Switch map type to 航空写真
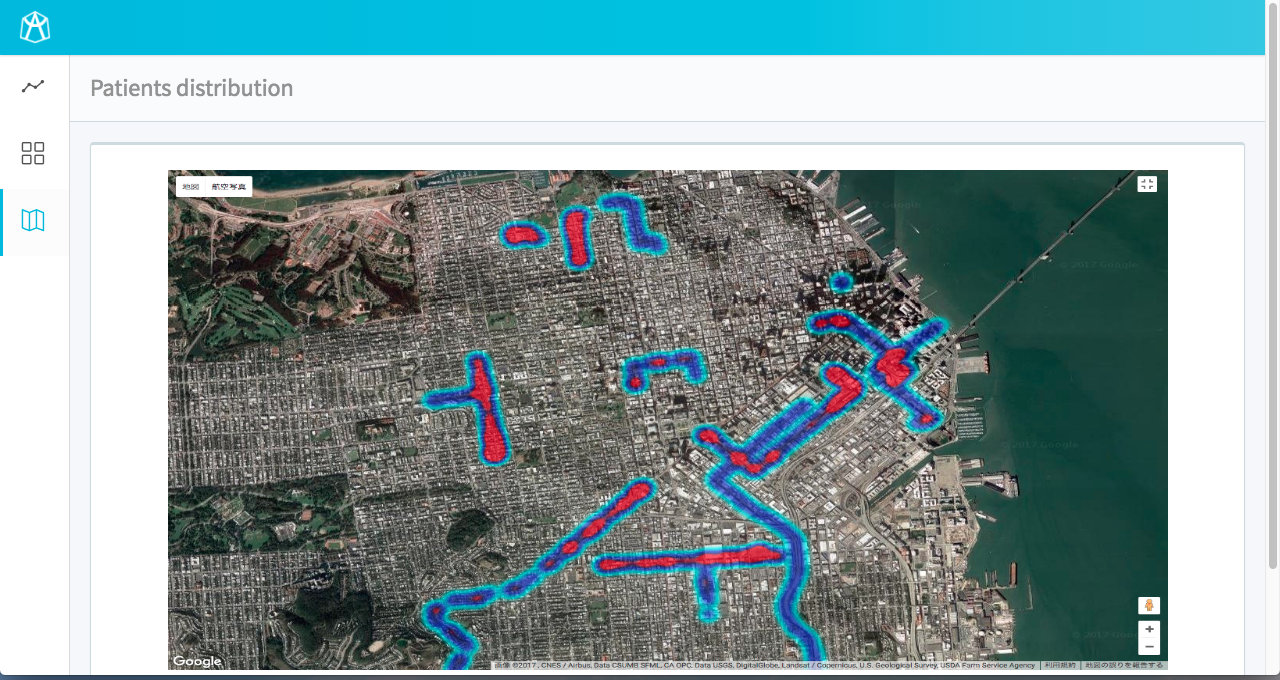The height and width of the screenshot is (680, 1280). point(228,186)
